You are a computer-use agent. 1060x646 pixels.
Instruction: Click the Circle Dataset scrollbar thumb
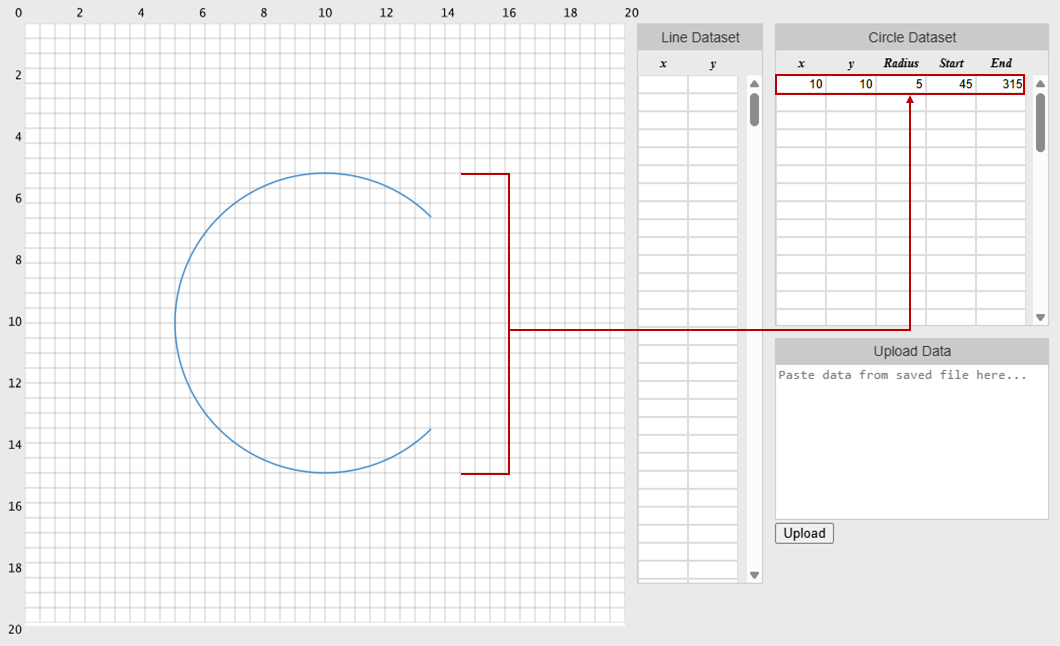(1040, 122)
